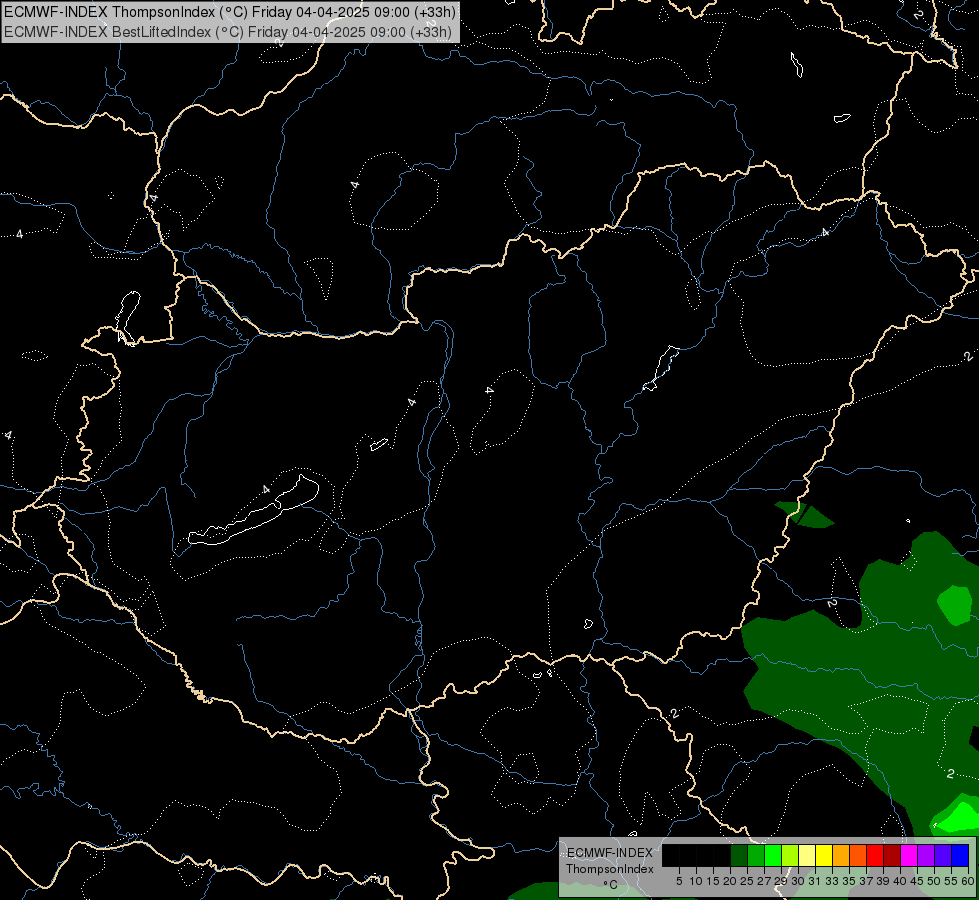Click the legend tick label 29
This screenshot has width=979, height=900.
pos(782,881)
